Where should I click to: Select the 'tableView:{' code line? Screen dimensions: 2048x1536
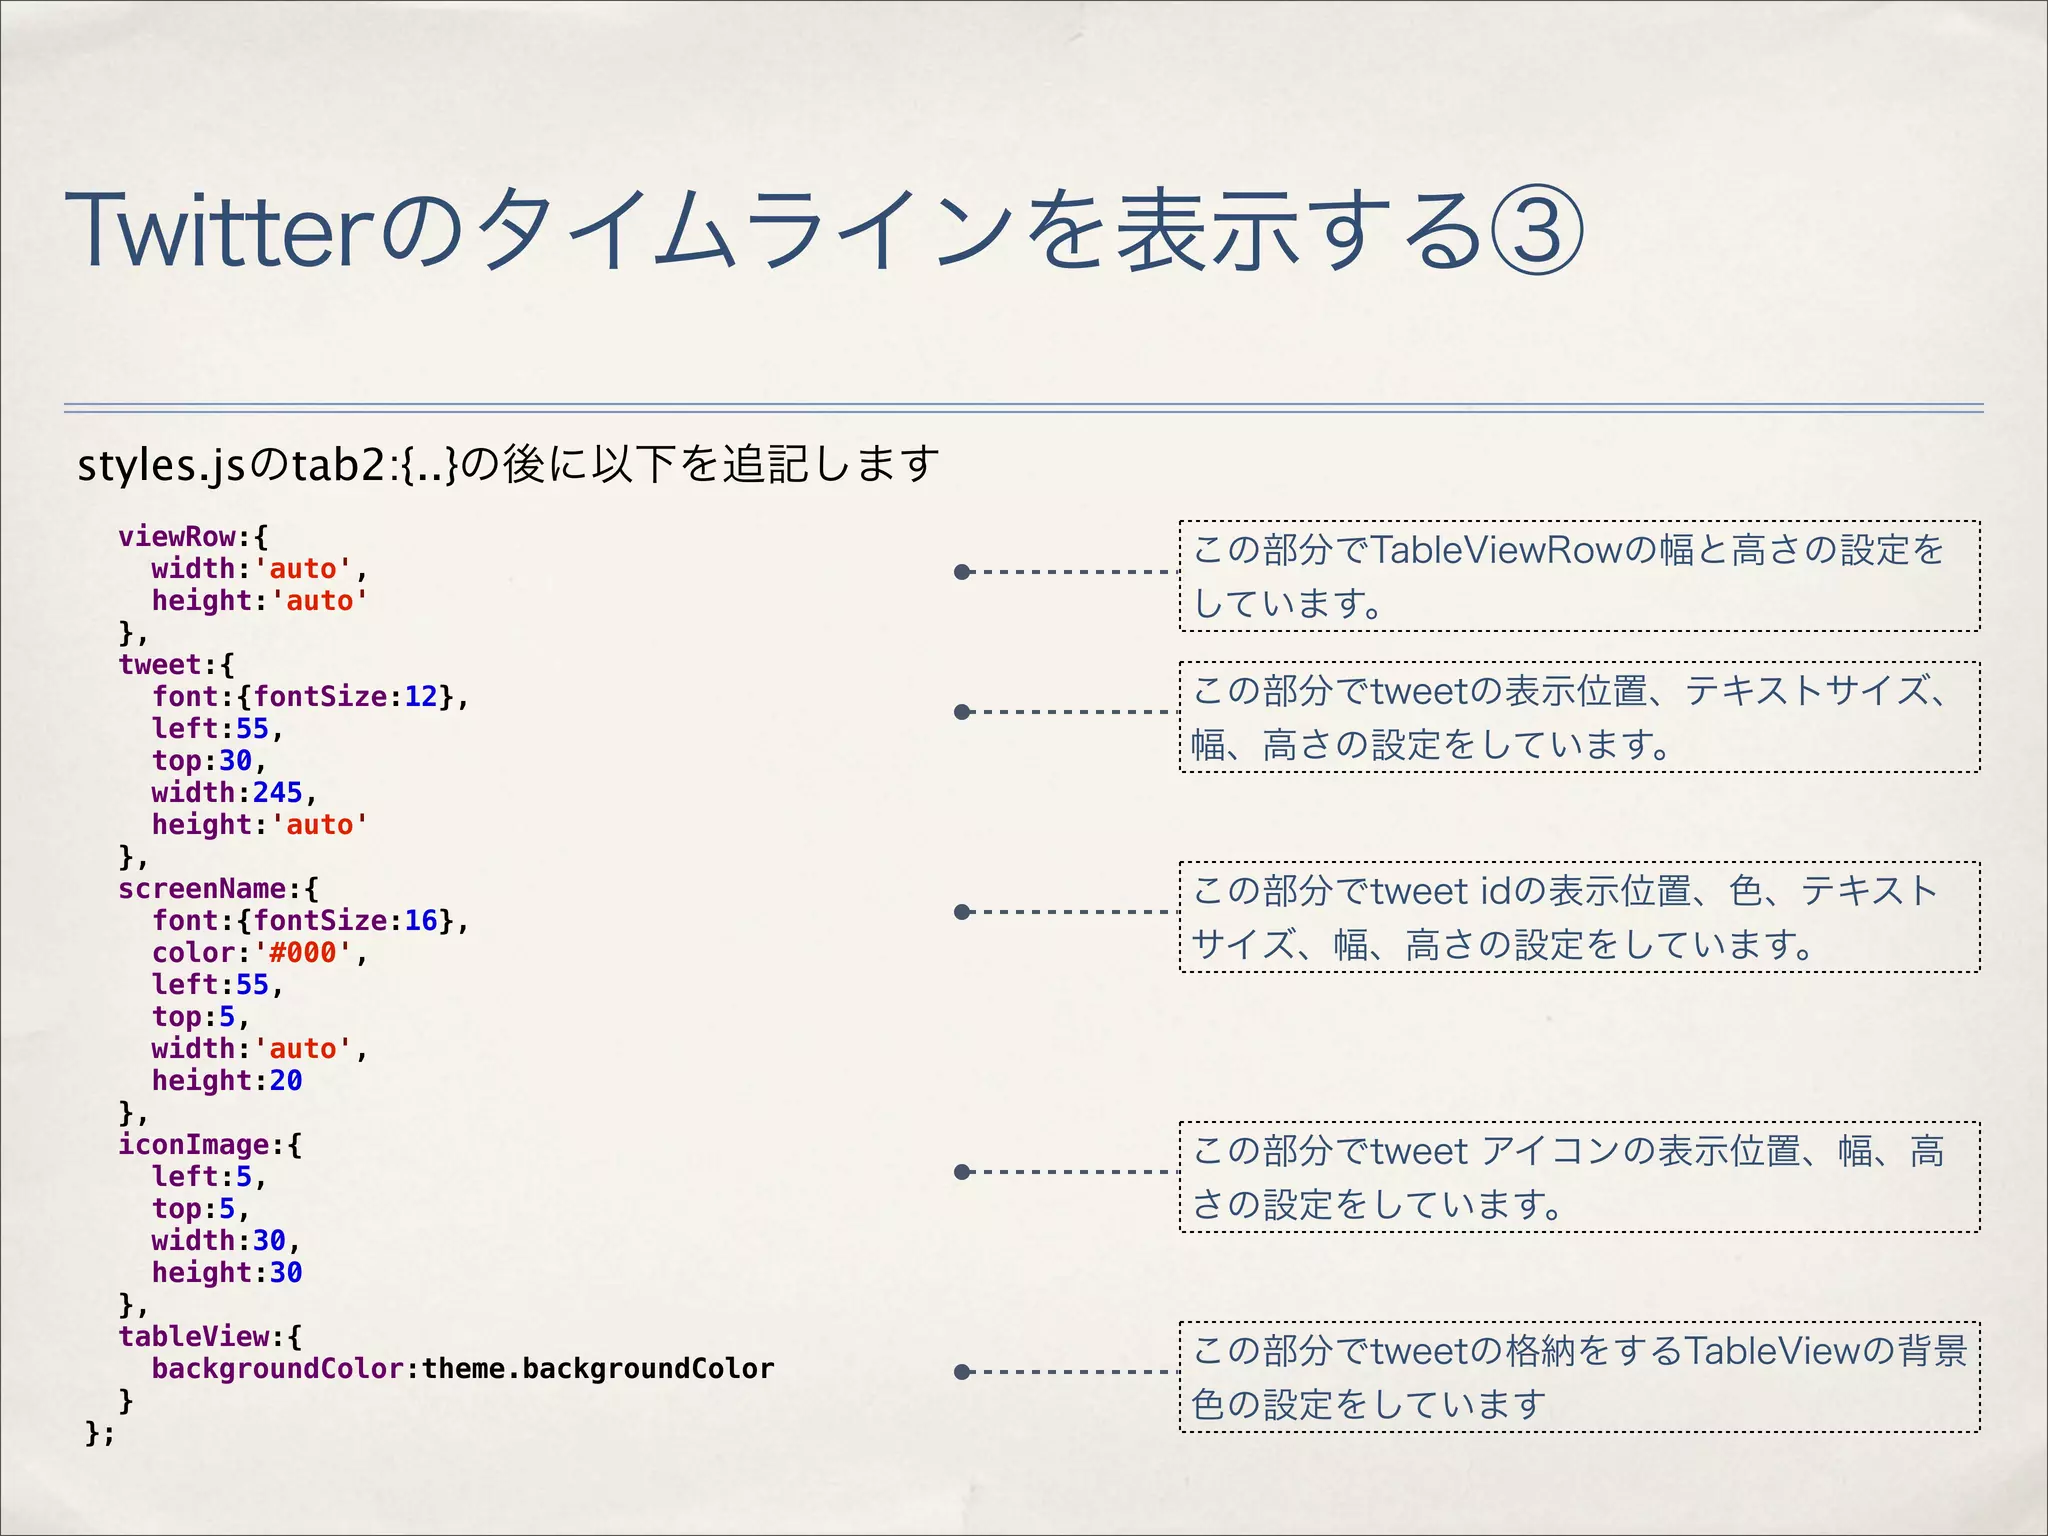pyautogui.click(x=210, y=1337)
